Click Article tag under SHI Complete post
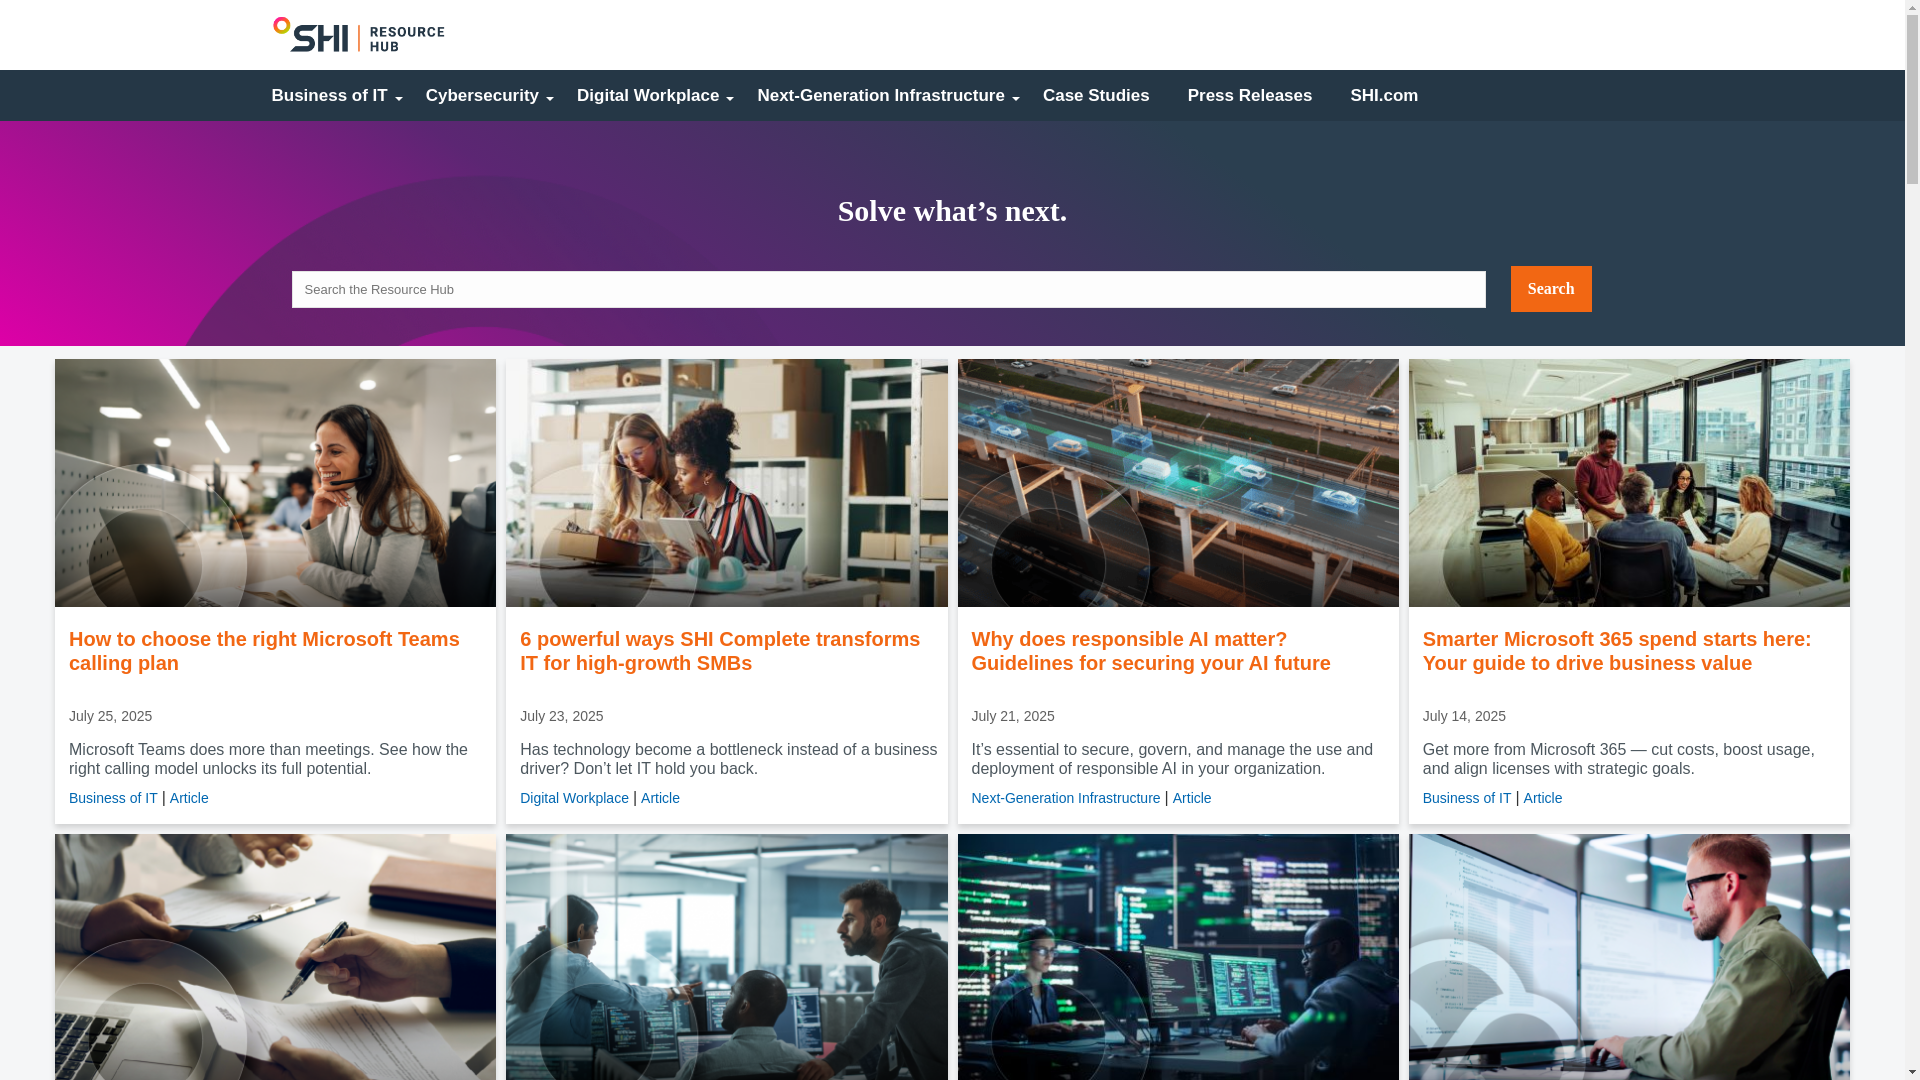The image size is (1920, 1080). [660, 798]
